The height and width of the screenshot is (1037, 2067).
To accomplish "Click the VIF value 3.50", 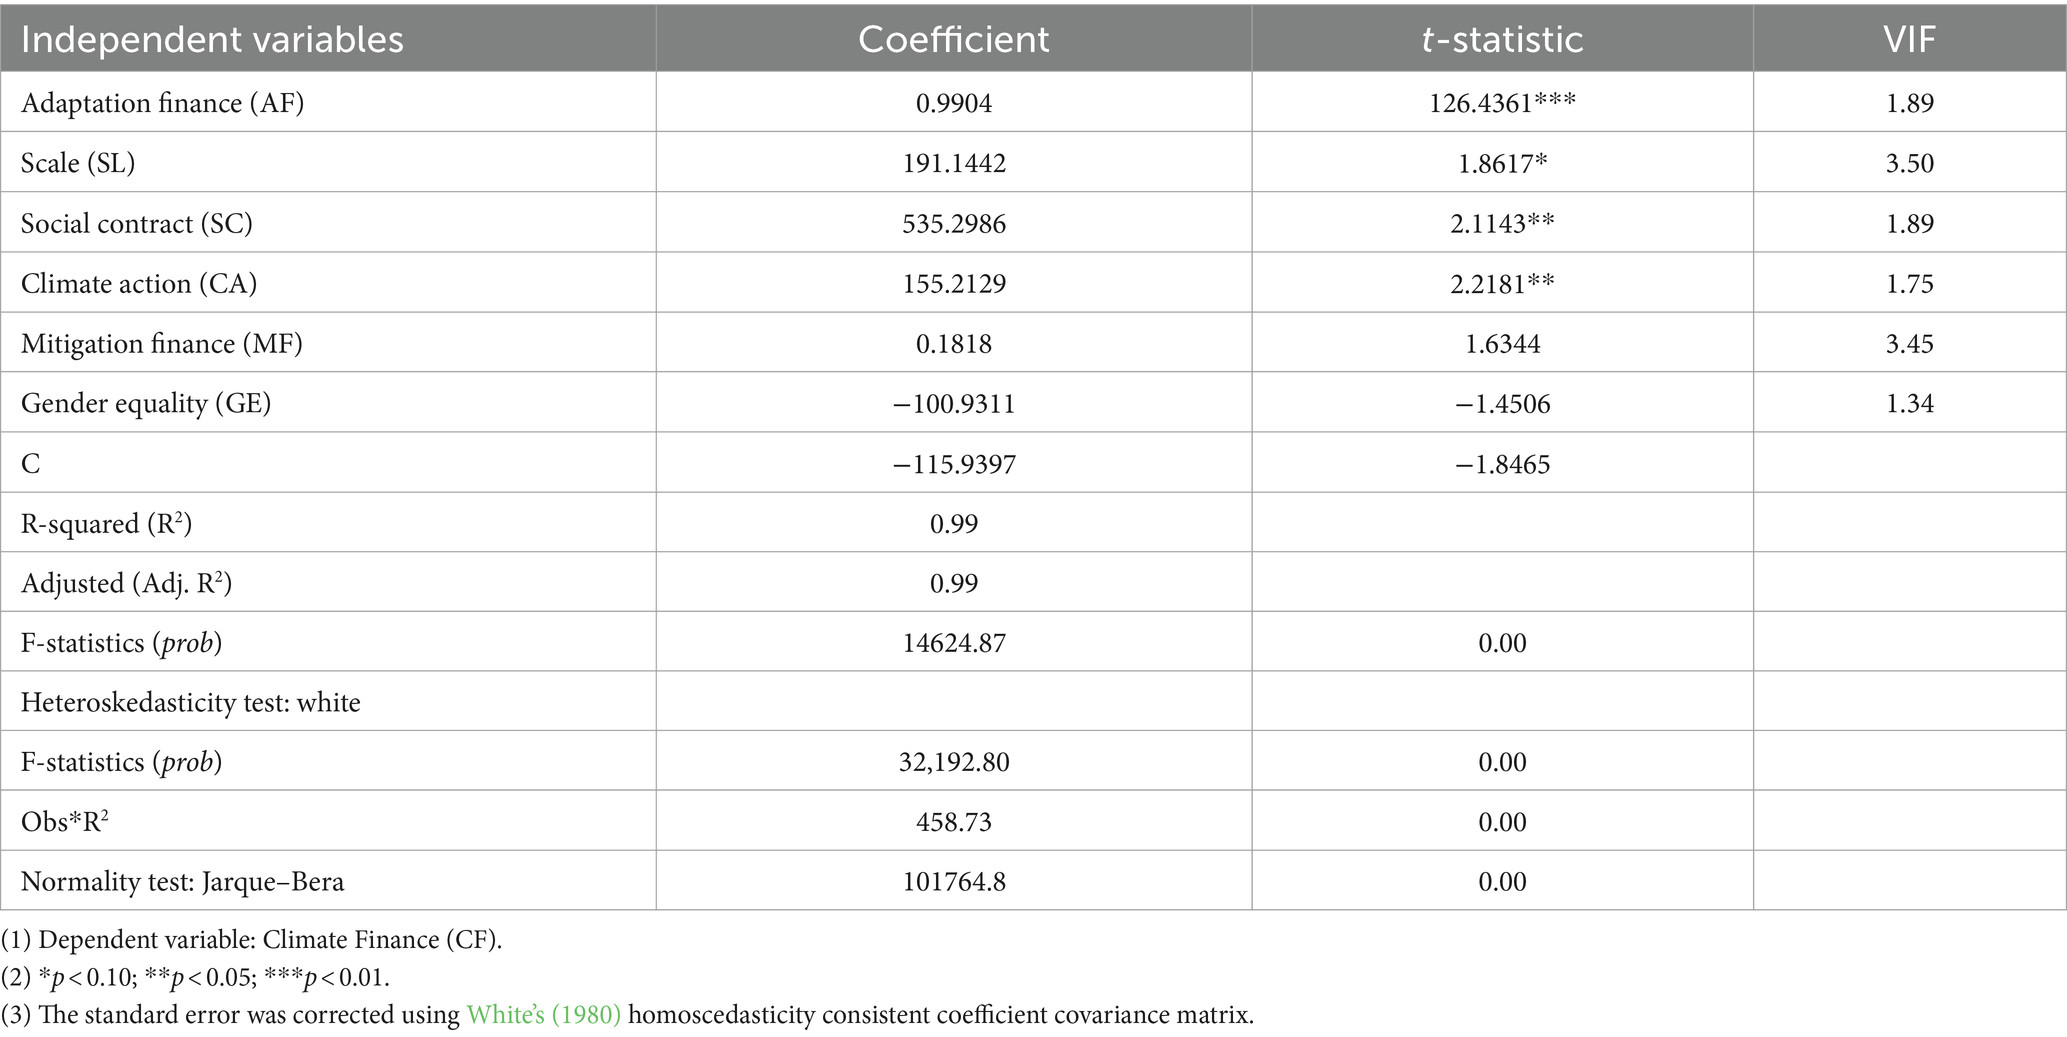I will (1909, 163).
